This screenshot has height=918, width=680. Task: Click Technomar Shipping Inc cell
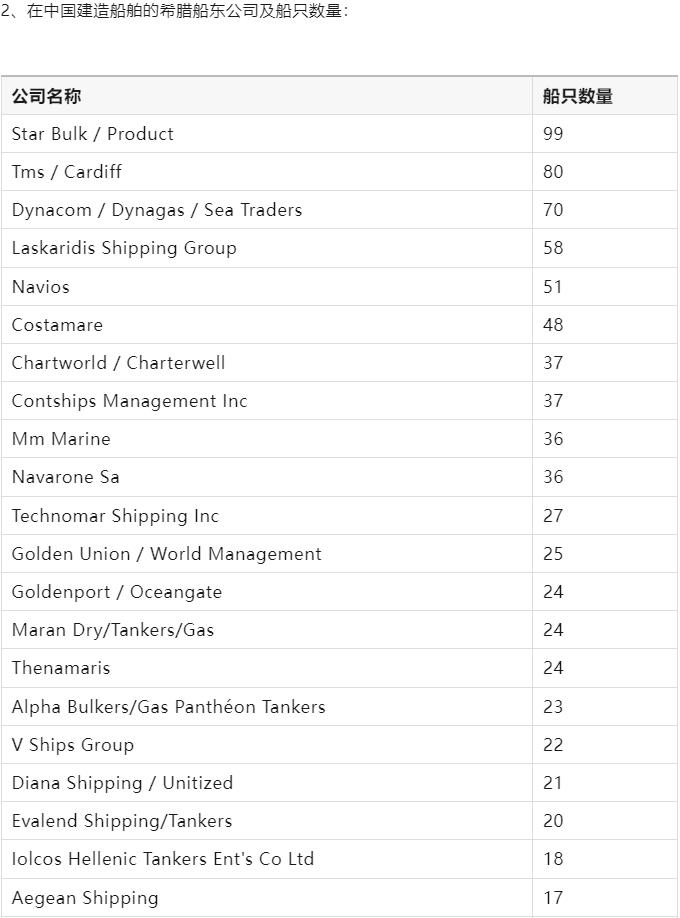point(266,515)
